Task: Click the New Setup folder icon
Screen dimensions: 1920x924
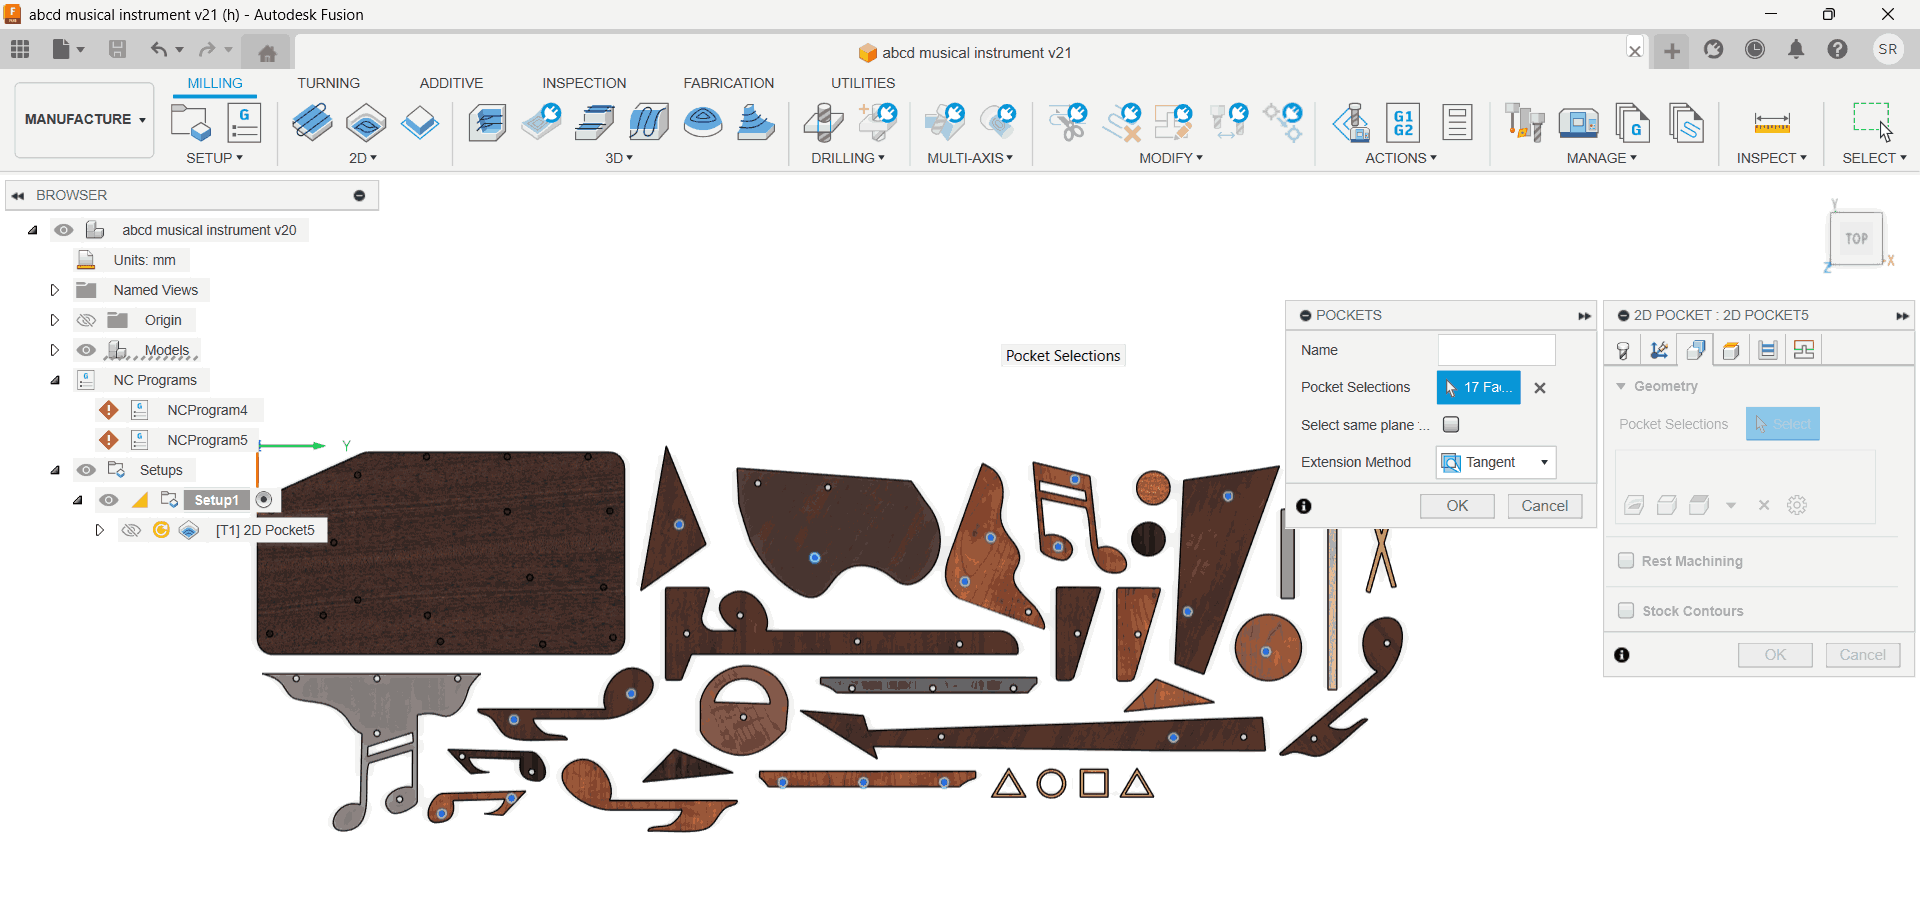Action: [x=190, y=123]
